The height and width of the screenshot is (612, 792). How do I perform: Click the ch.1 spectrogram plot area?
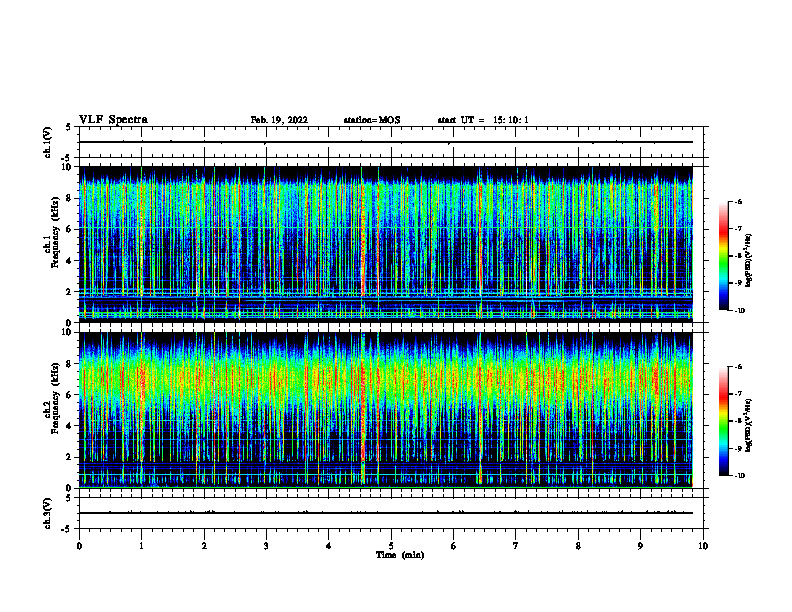(x=386, y=244)
